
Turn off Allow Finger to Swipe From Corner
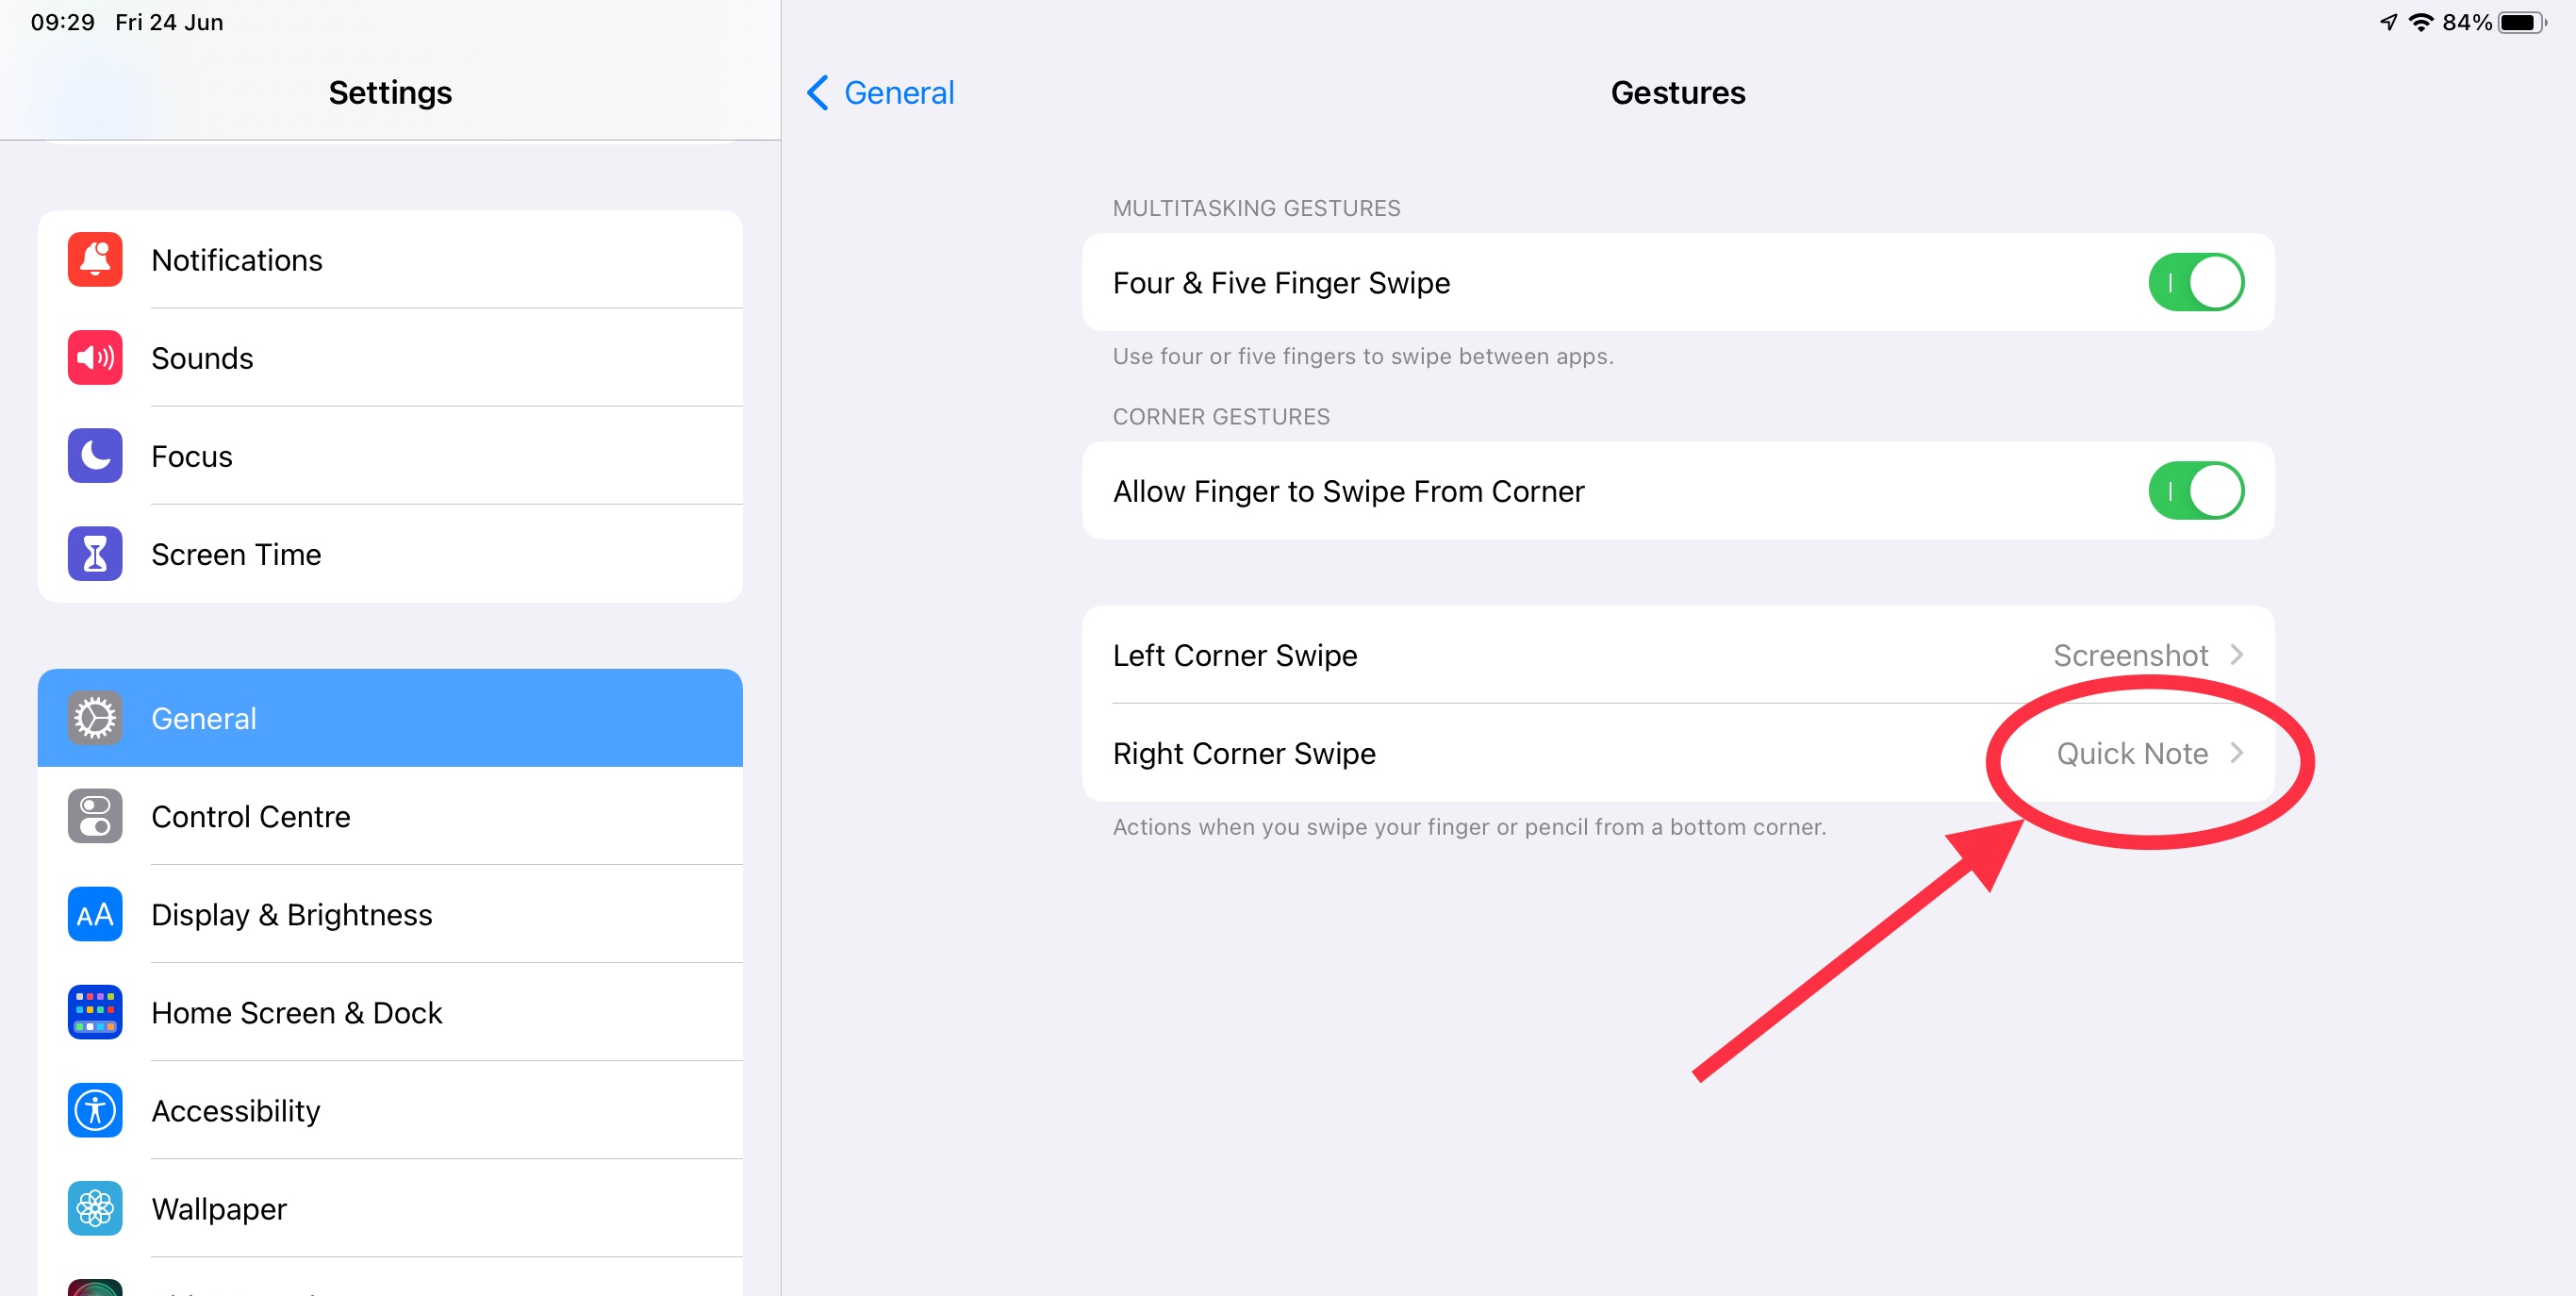coord(2195,491)
